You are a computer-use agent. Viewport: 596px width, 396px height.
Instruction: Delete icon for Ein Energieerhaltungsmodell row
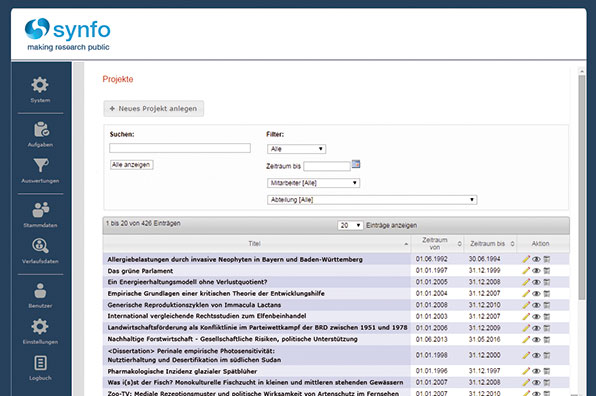click(x=547, y=282)
